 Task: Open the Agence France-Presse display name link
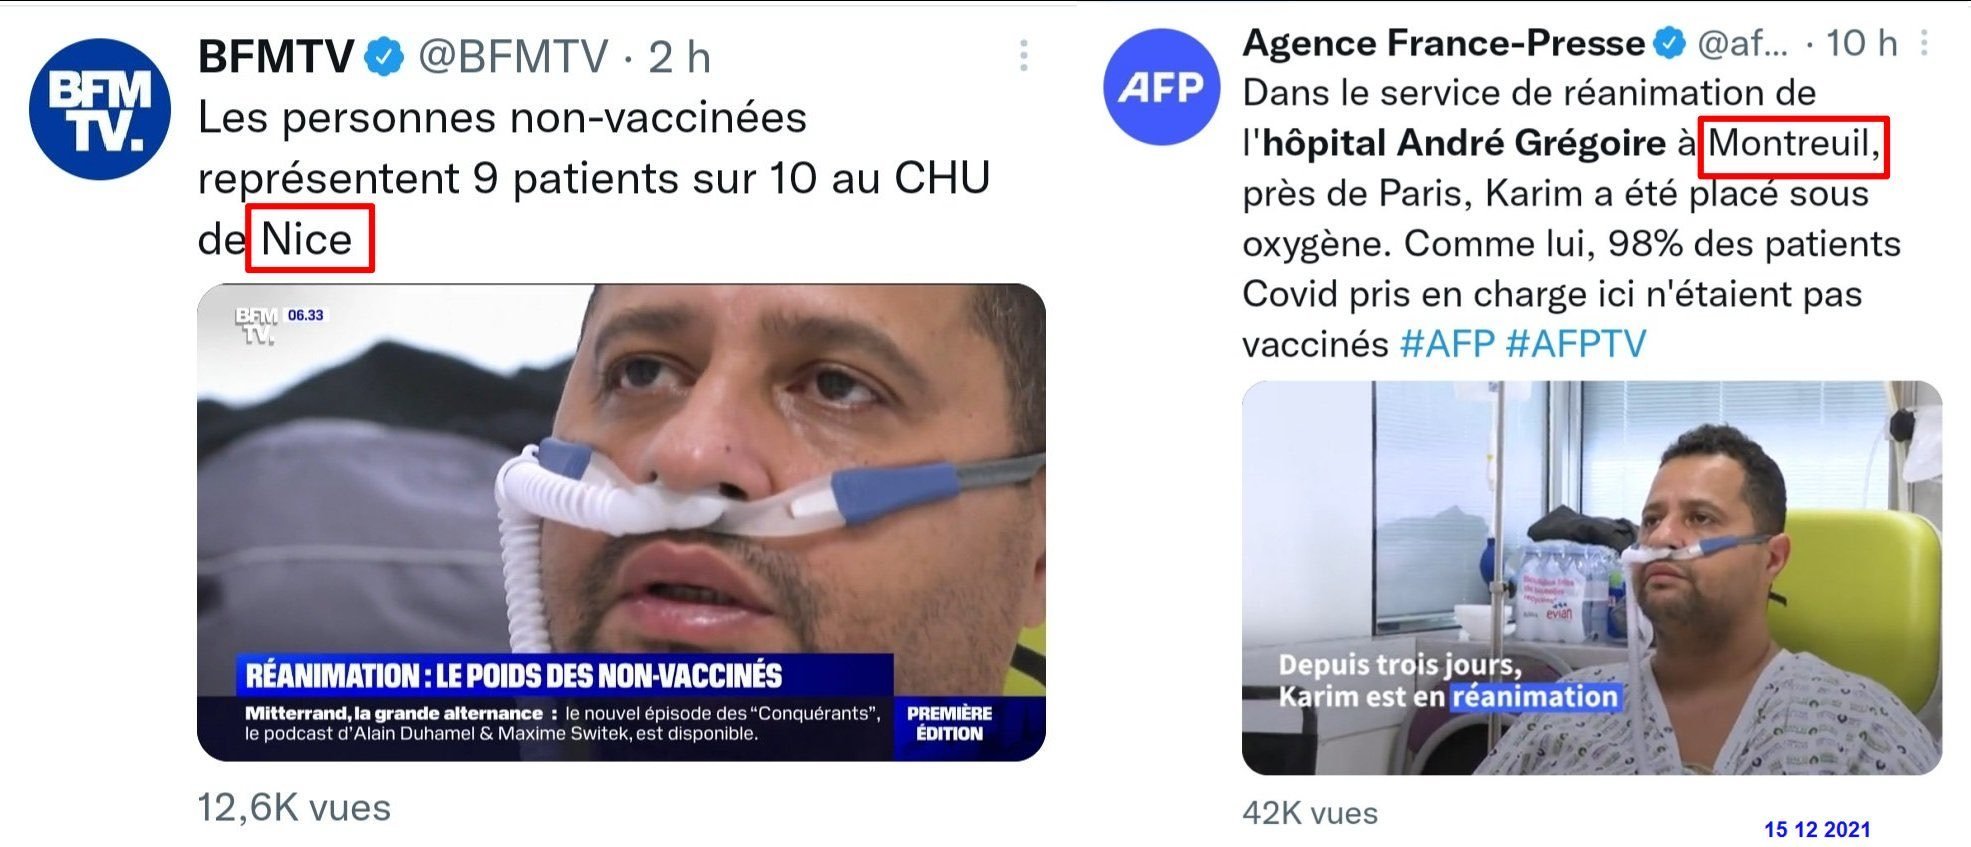point(1443,43)
